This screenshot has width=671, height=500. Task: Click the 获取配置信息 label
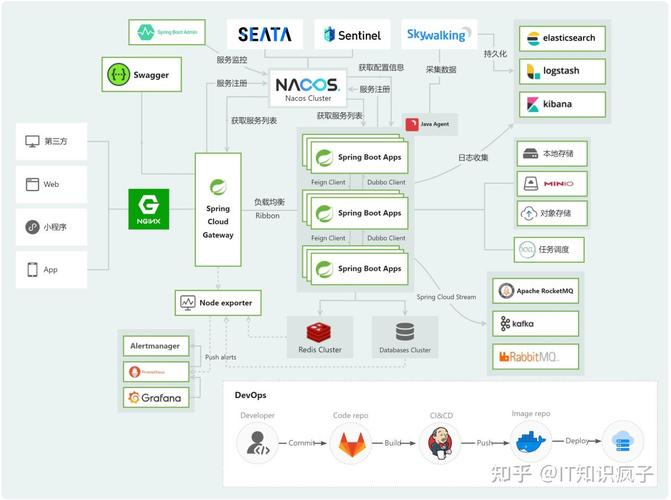381,67
